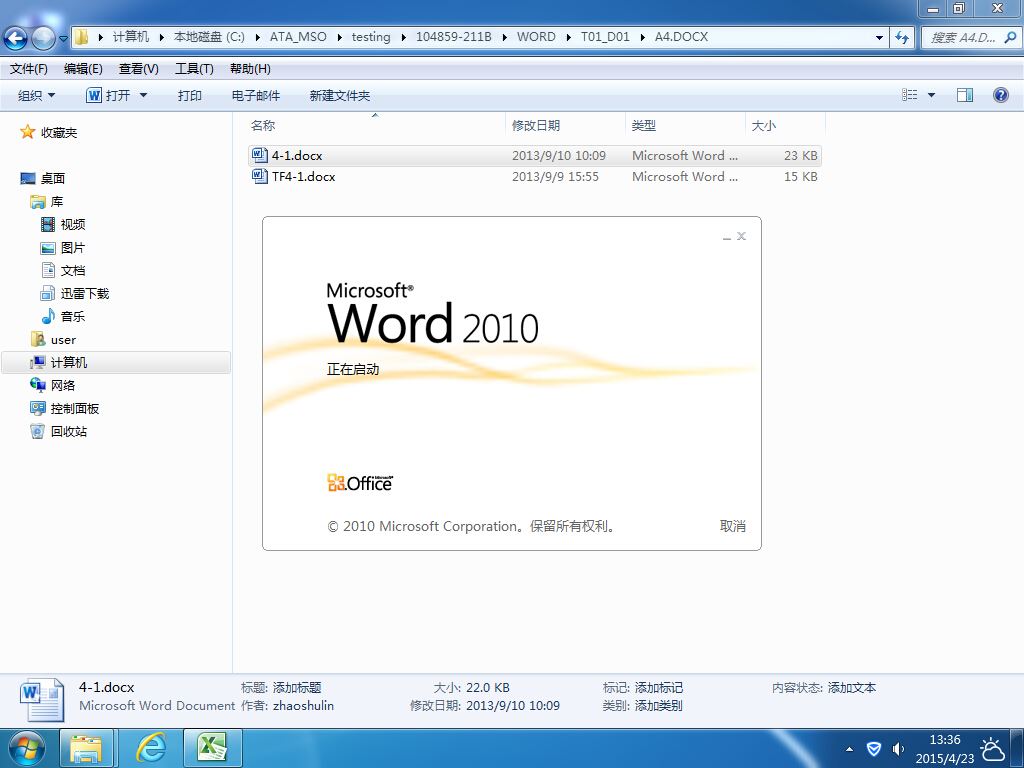
Task: Expand the view options dropdown arrow
Action: 931,95
